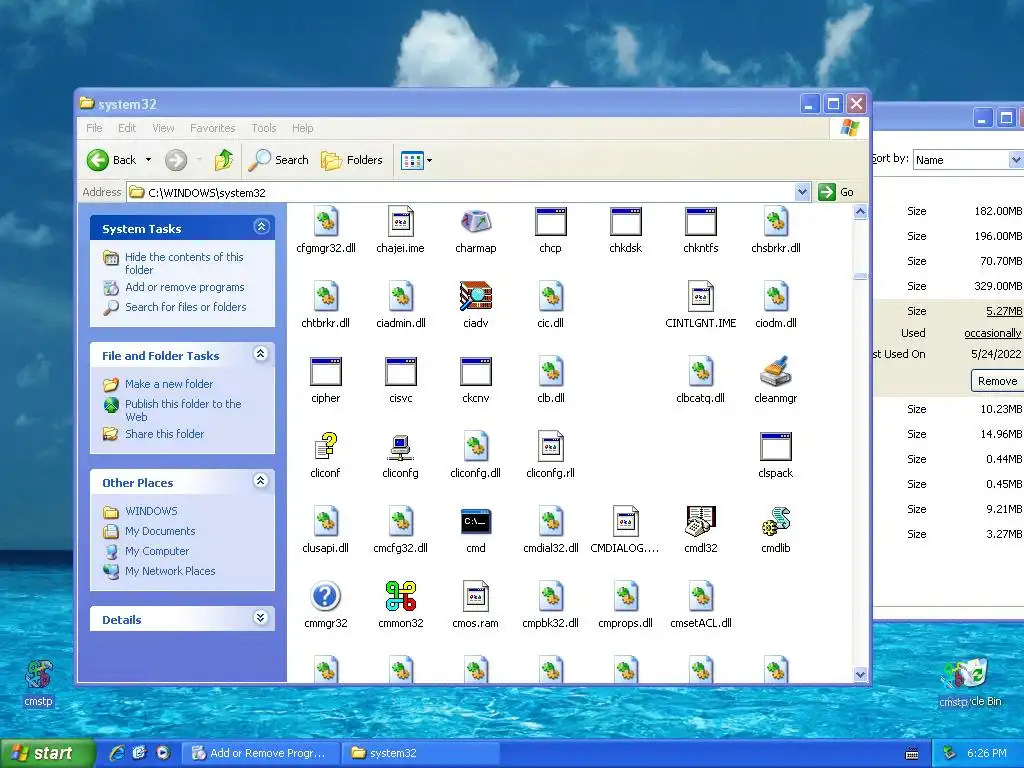The width and height of the screenshot is (1024, 768).
Task: Select the clspack program icon
Action: 776,447
